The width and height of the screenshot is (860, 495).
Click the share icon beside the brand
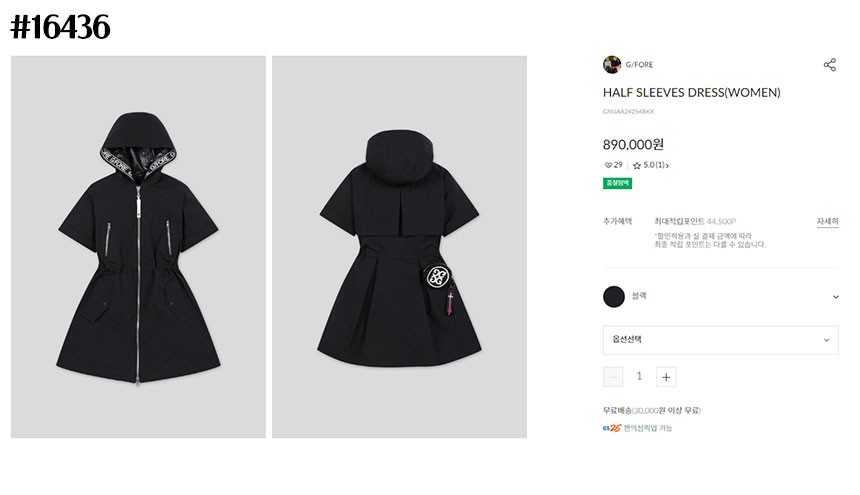[829, 65]
